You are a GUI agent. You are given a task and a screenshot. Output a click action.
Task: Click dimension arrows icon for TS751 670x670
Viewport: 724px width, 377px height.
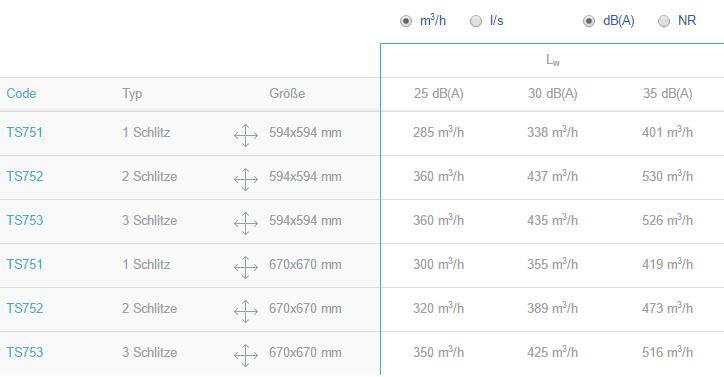pyautogui.click(x=246, y=268)
